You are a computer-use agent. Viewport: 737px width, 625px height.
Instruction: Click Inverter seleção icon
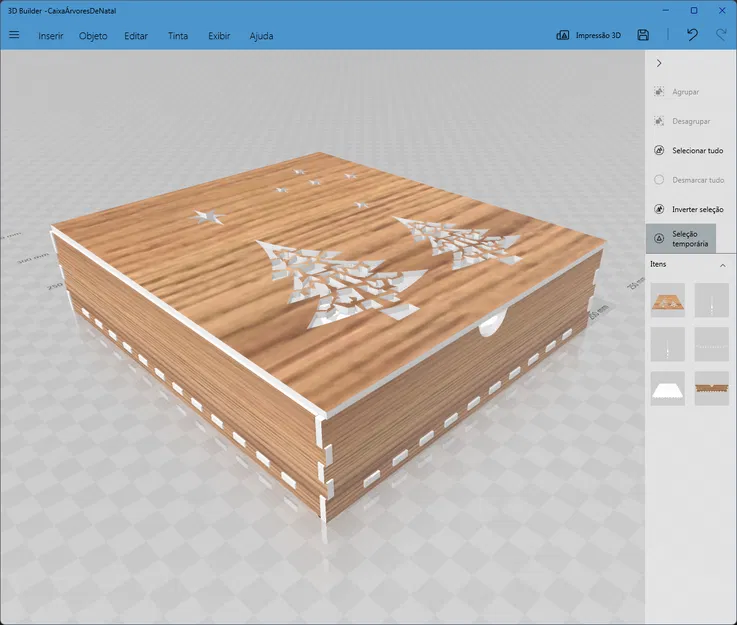[659, 210]
